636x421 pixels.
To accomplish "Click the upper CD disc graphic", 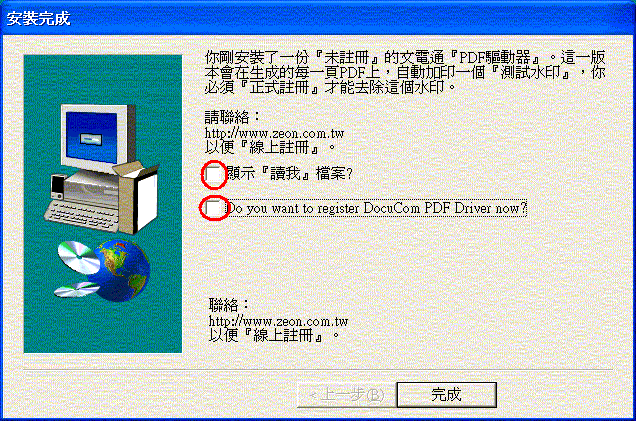I will coord(77,256).
